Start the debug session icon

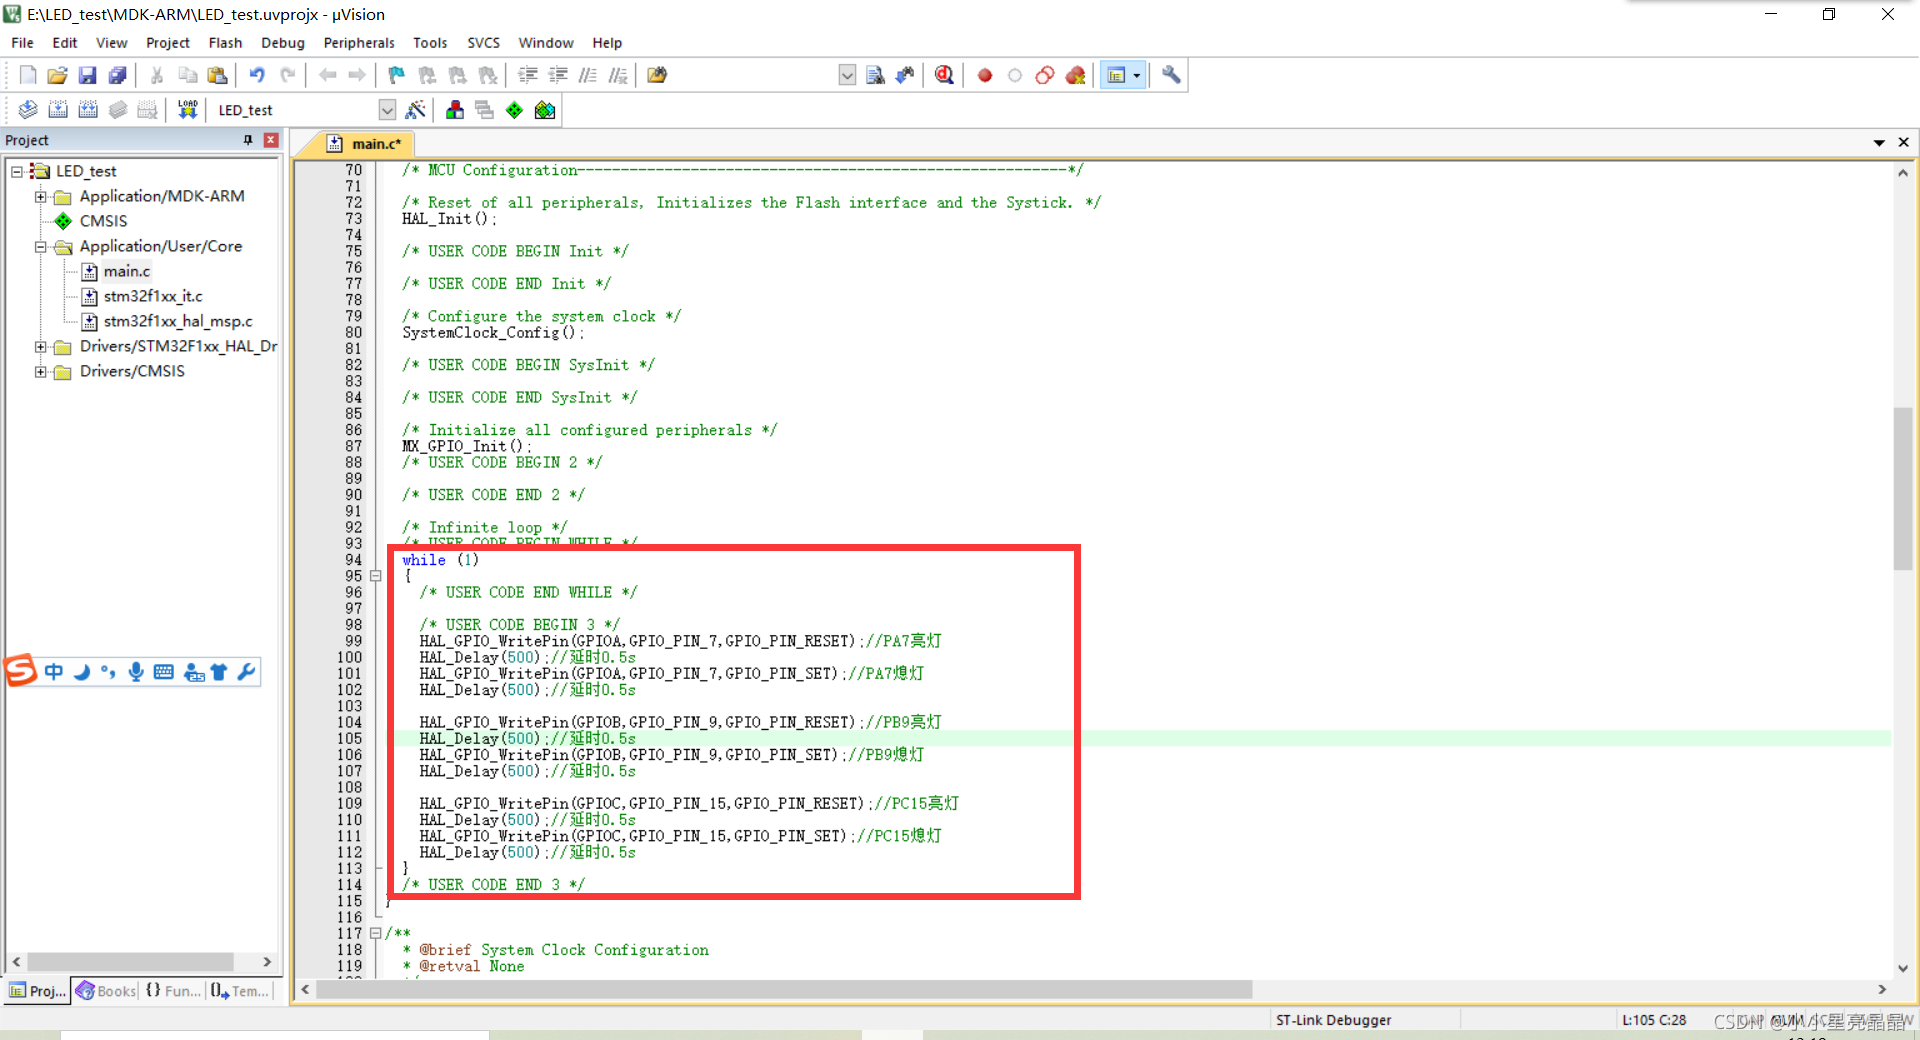pyautogui.click(x=944, y=75)
